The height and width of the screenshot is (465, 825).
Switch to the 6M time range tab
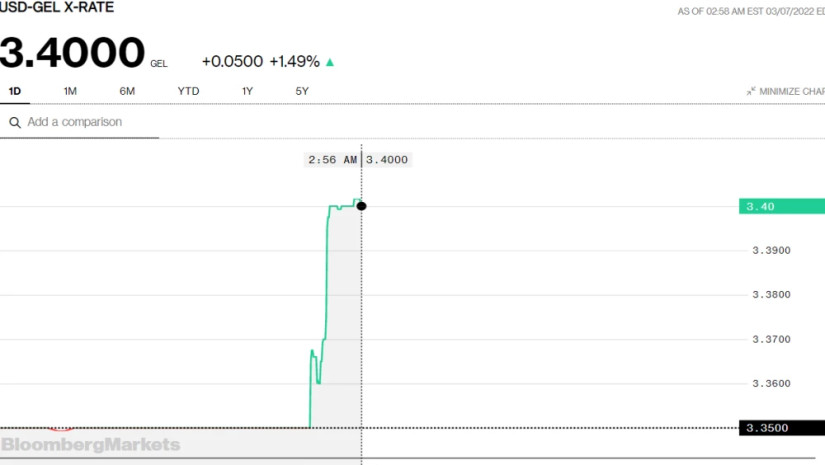[x=127, y=92]
